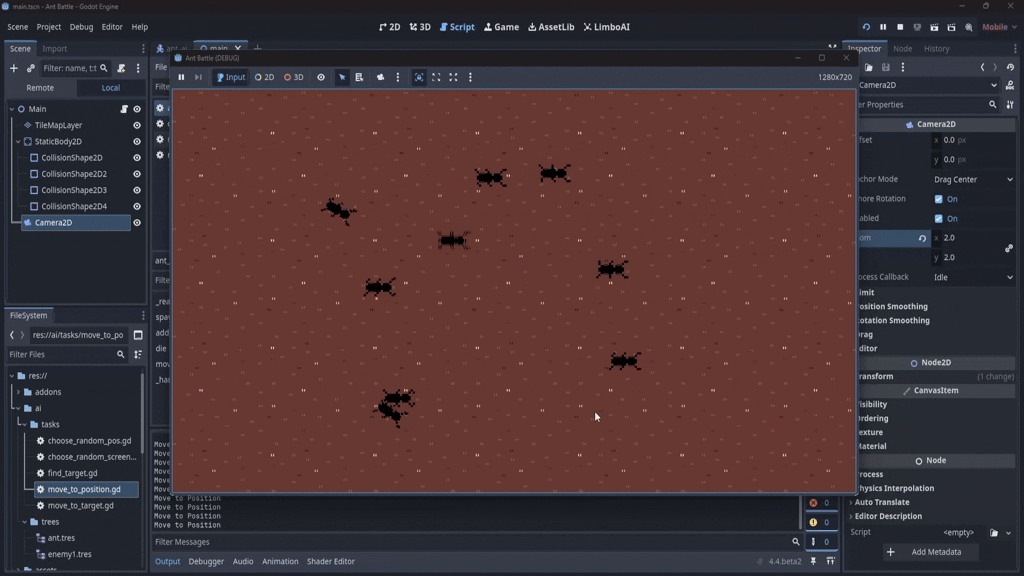
Task: Open the Help menu
Action: coord(140,27)
